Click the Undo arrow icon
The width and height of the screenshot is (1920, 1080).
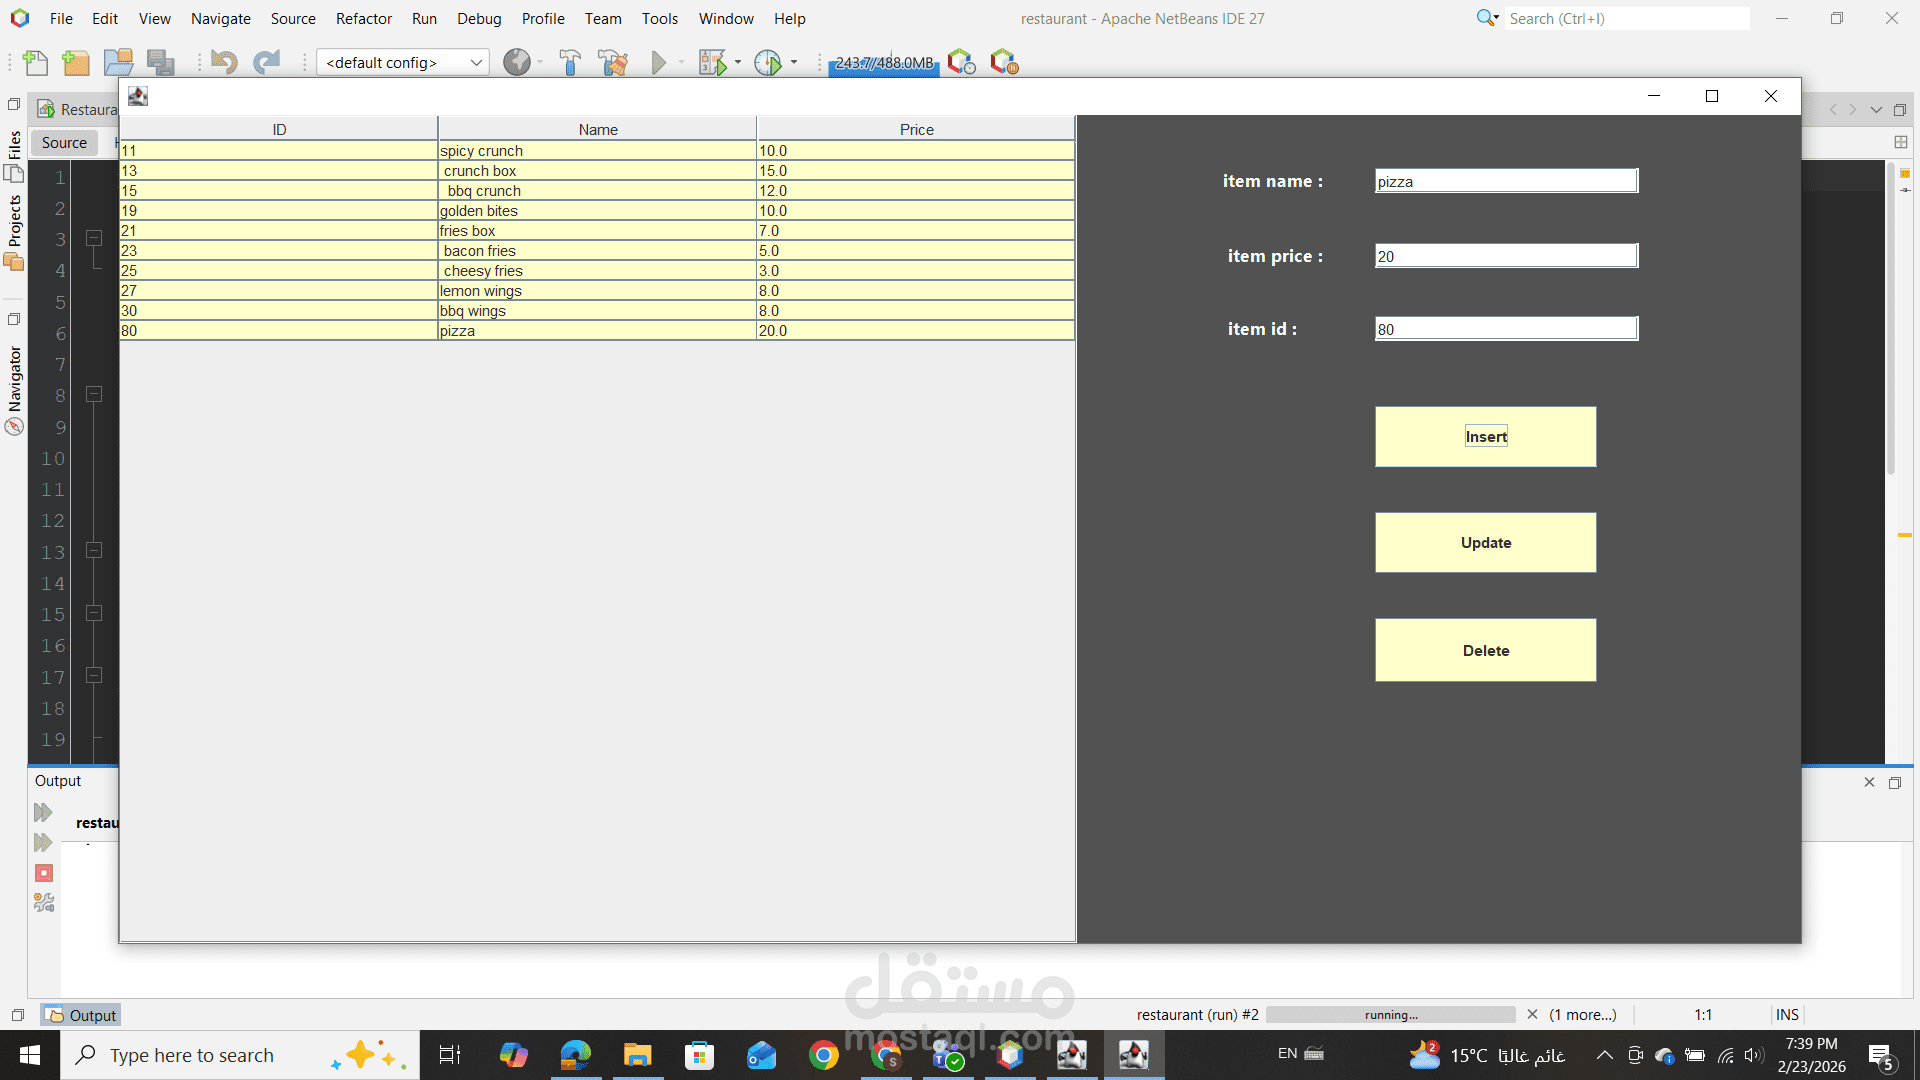click(224, 62)
